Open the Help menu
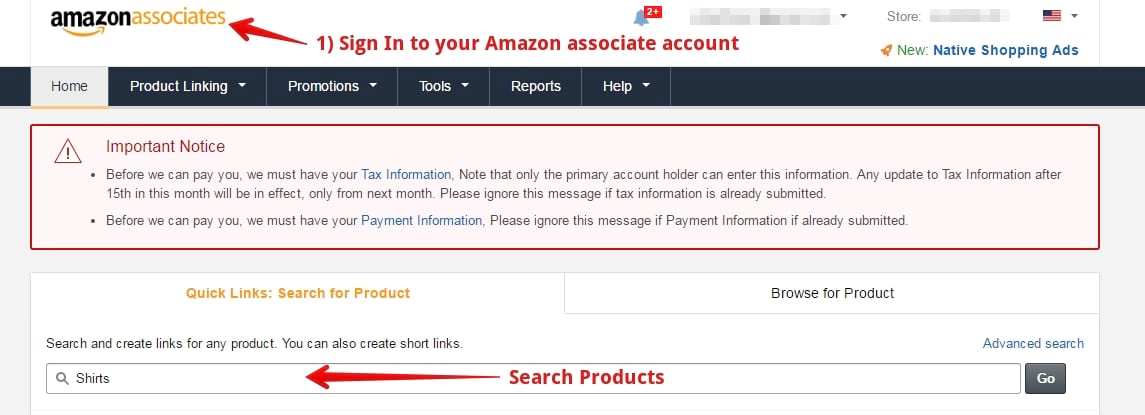Screen dimensions: 1145x415 click(626, 86)
